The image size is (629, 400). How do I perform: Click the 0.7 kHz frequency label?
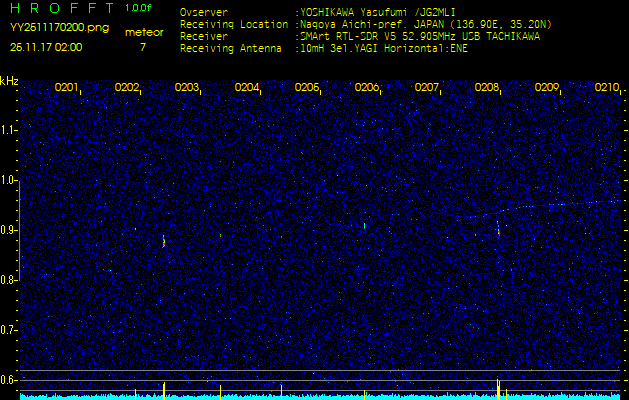pyautogui.click(x=7, y=330)
